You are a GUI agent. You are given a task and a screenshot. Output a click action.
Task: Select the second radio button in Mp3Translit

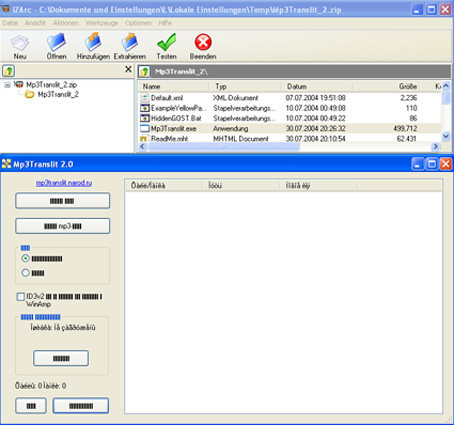pos(25,273)
